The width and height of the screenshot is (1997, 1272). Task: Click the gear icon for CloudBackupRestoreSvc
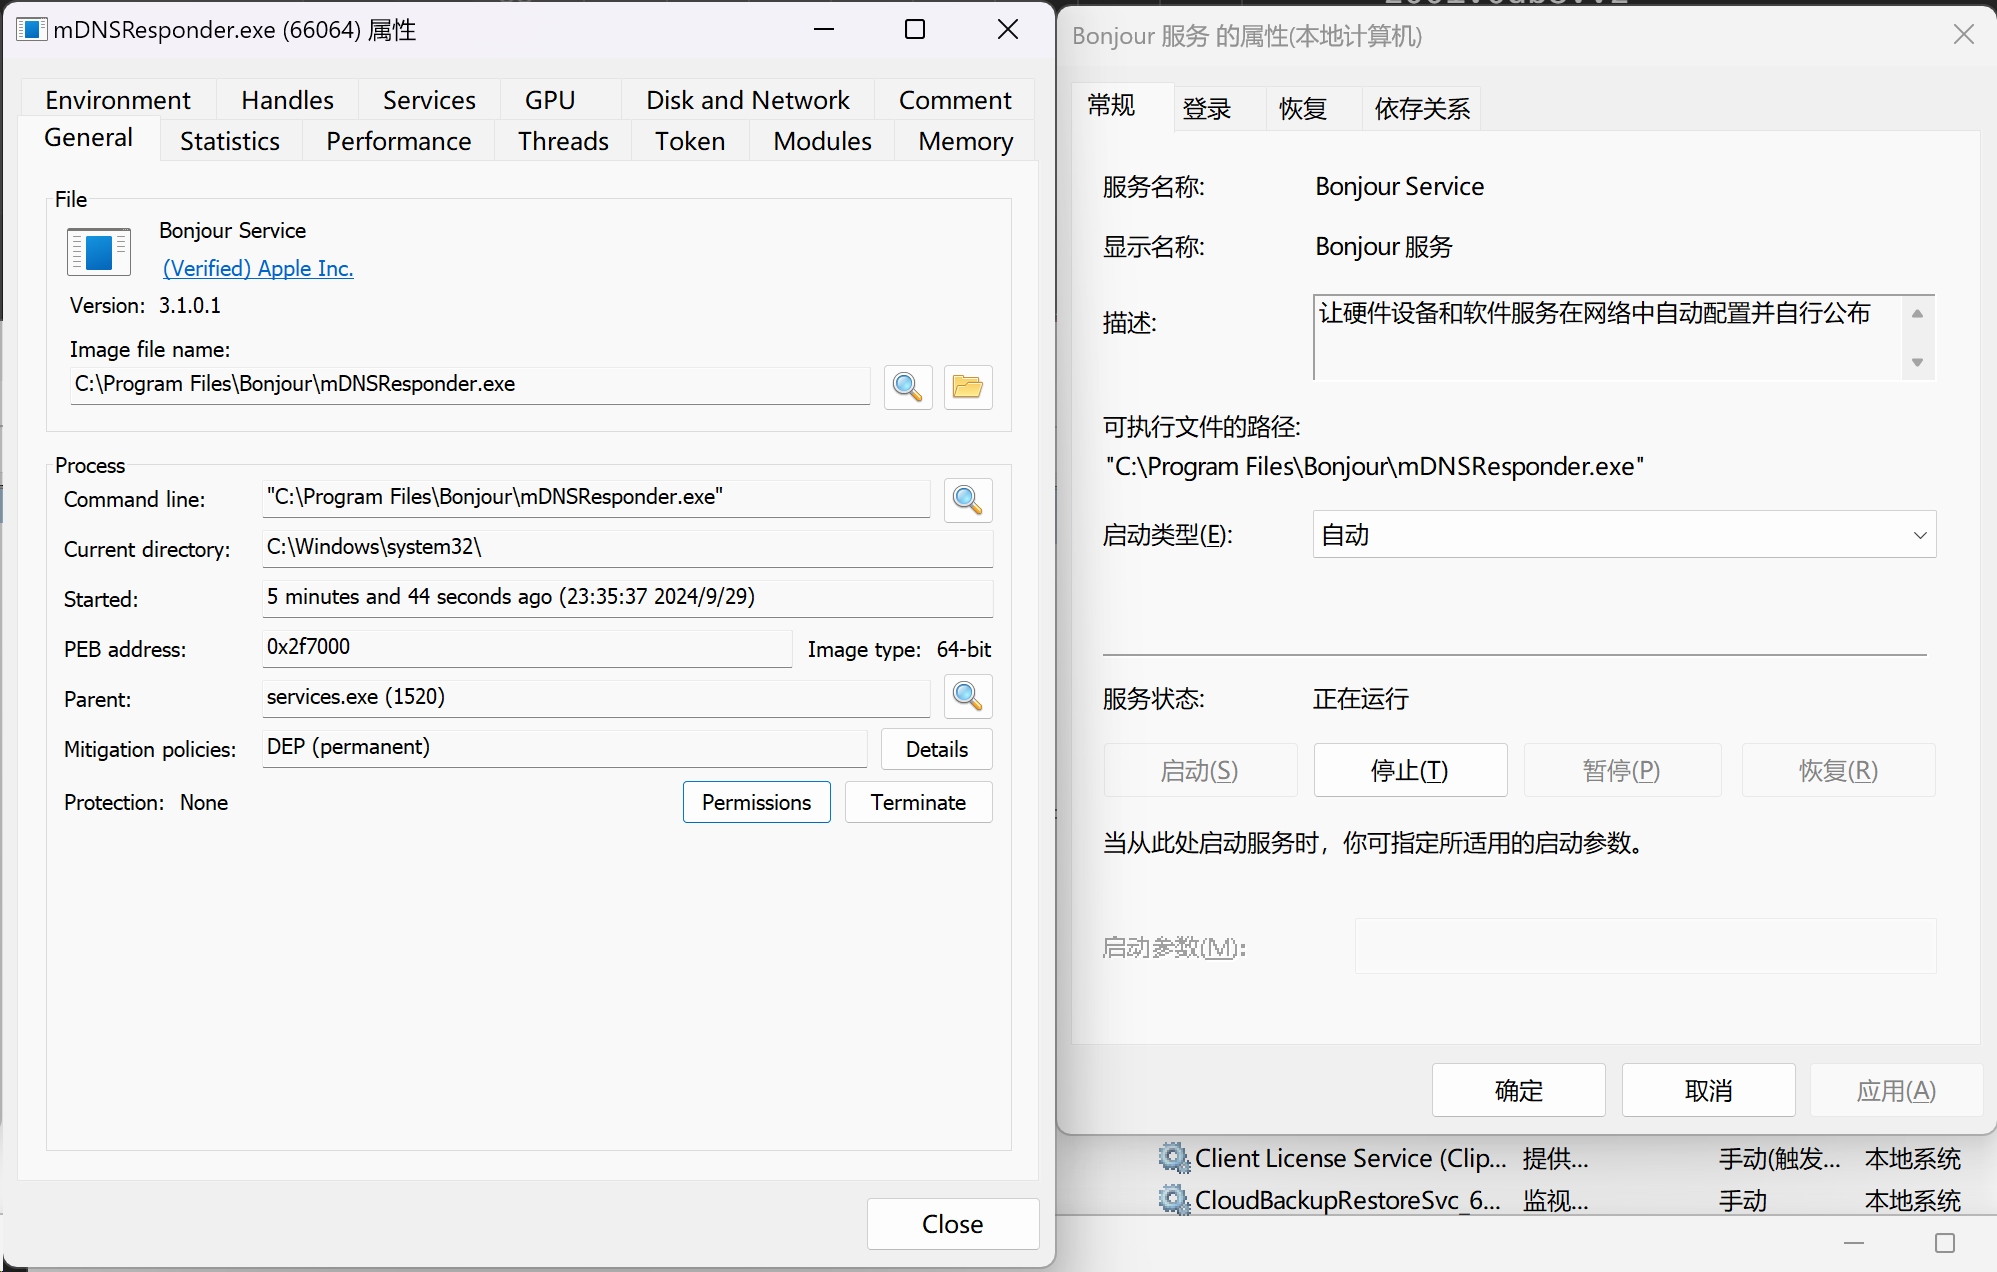click(x=1173, y=1199)
